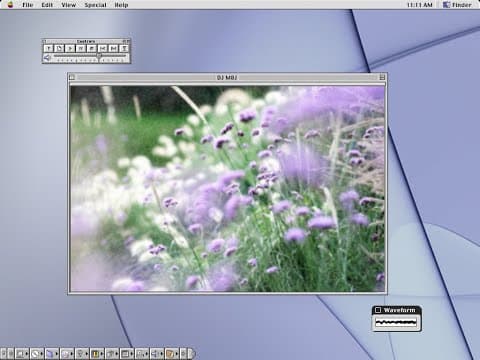Click the waveform display in Waveform palette
Viewport: 480px width, 360px height.
tap(396, 323)
